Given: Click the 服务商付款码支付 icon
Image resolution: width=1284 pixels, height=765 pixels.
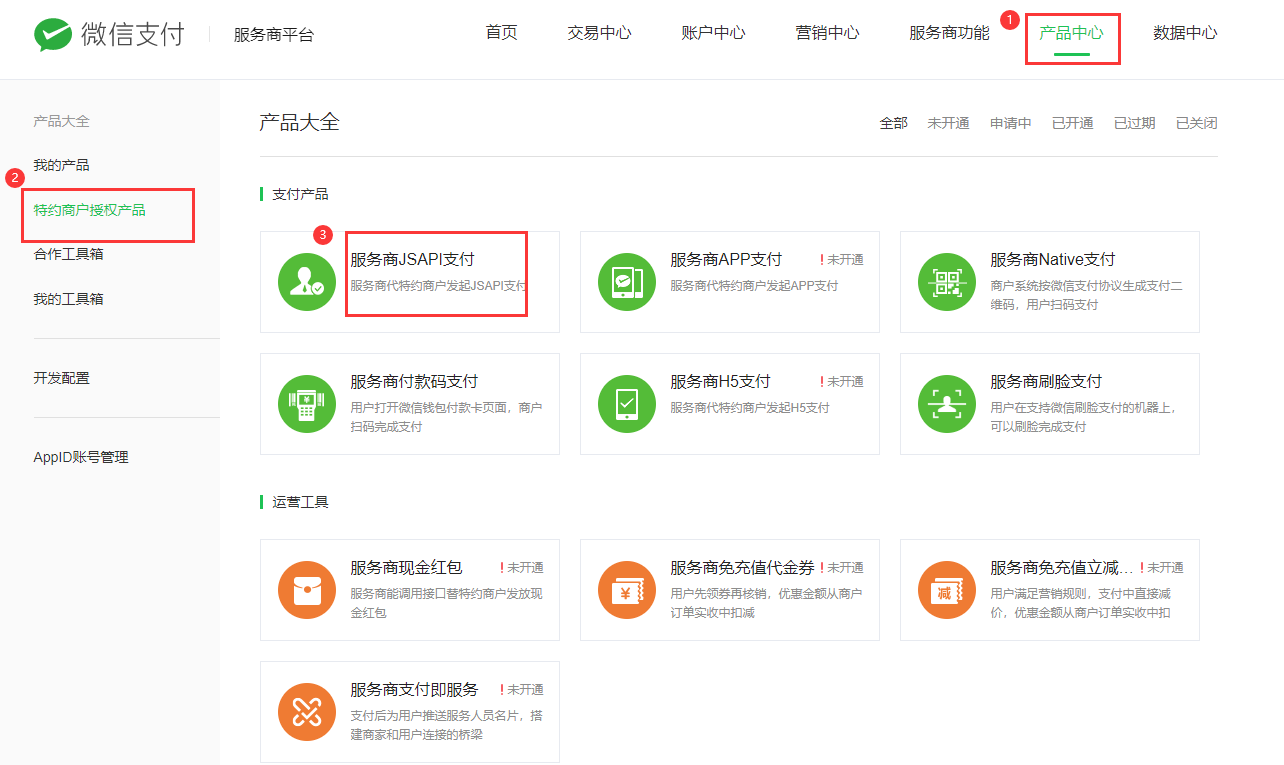Looking at the screenshot, I should point(307,404).
